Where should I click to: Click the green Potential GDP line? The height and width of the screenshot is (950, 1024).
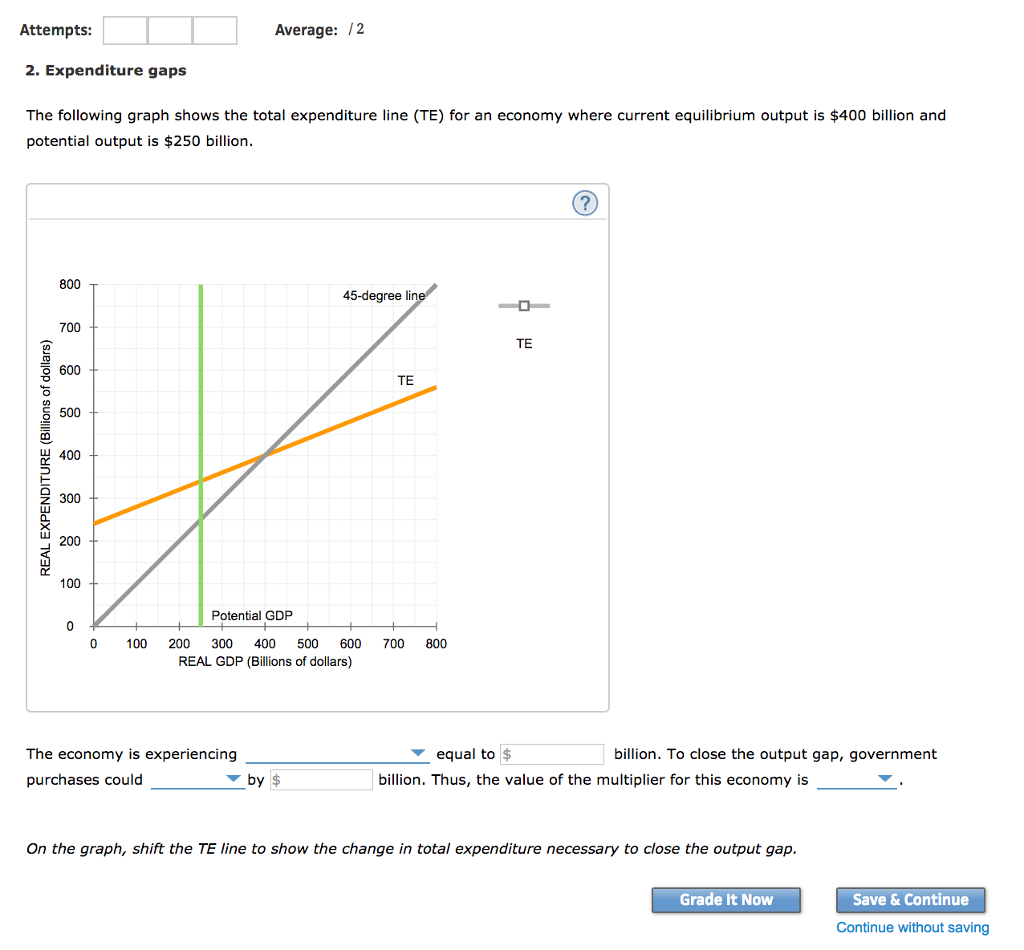point(200,450)
